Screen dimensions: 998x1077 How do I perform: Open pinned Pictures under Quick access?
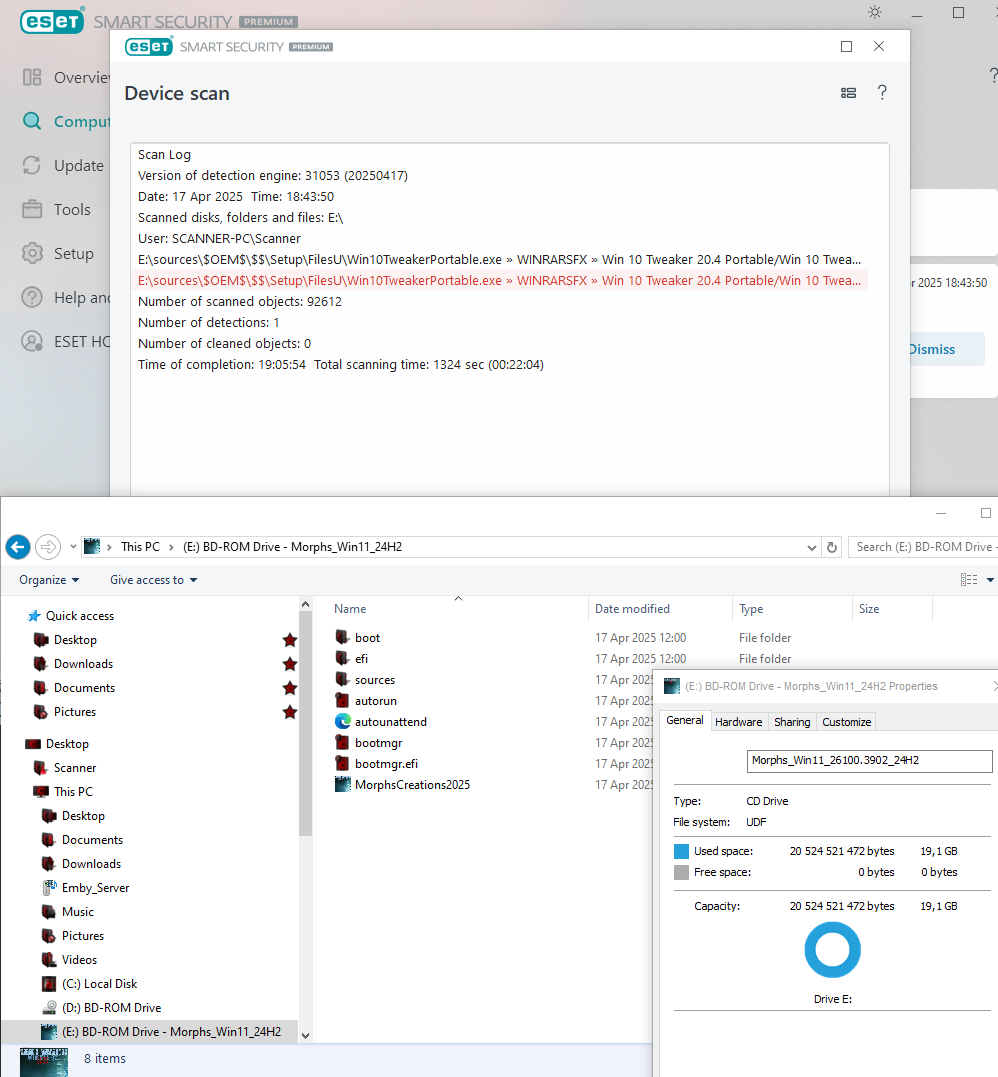pos(75,712)
